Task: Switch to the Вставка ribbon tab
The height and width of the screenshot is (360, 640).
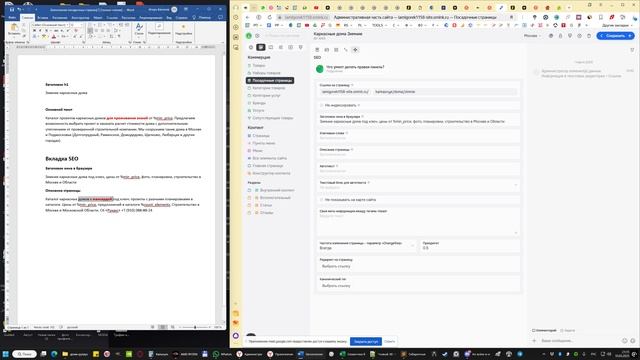Action: (42, 18)
